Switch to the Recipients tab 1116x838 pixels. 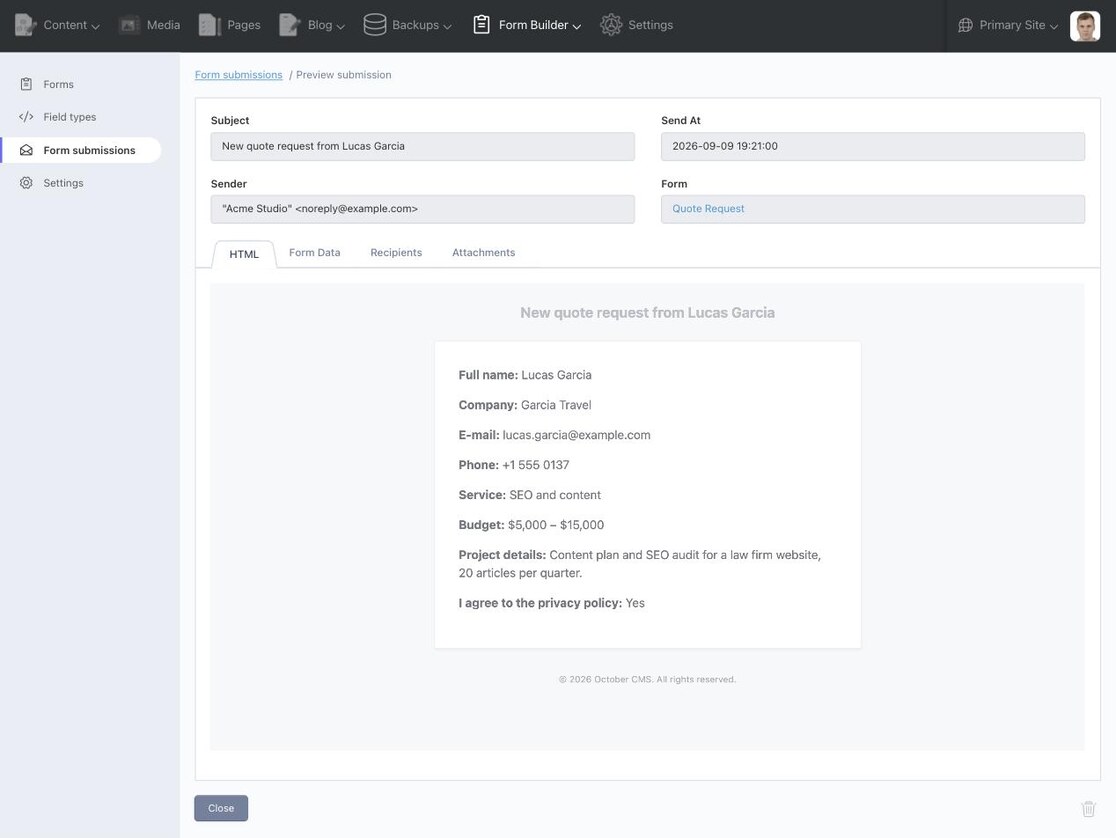coord(396,253)
